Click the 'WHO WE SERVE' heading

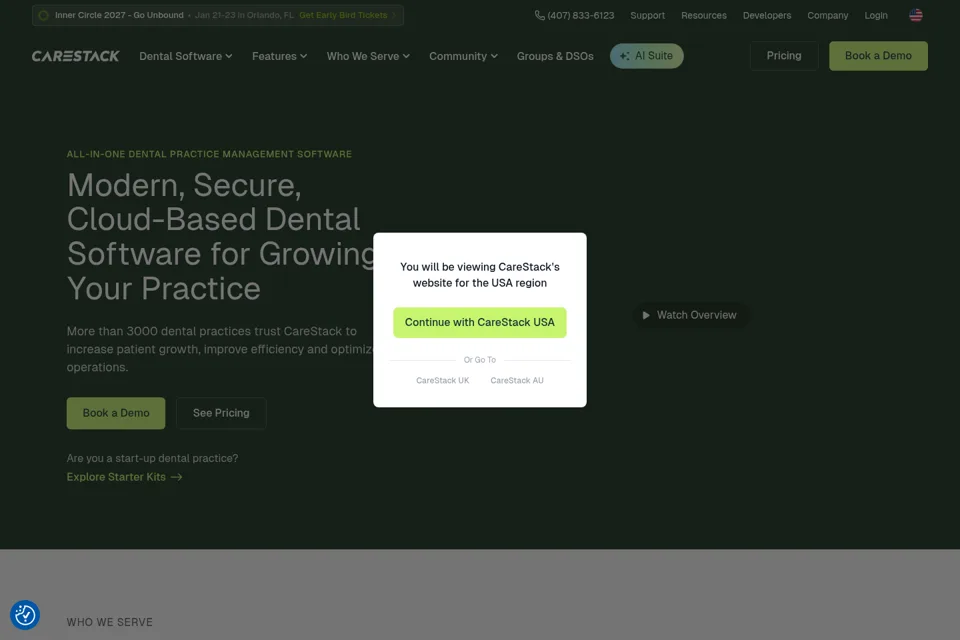110,622
